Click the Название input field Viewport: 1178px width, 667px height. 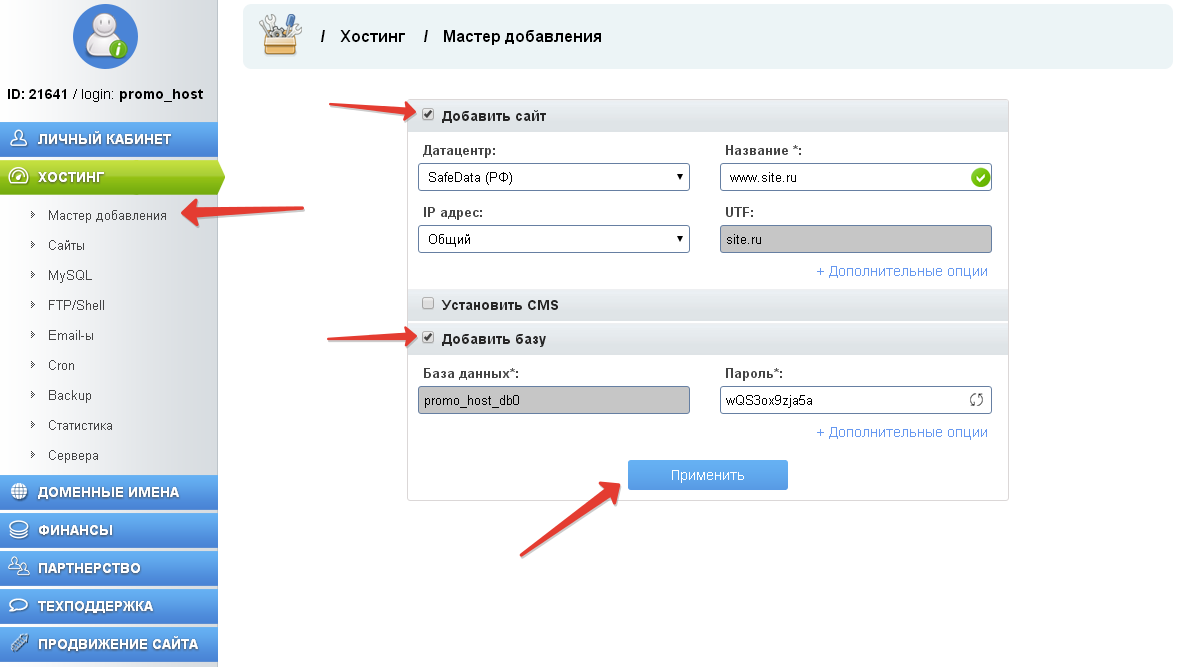843,178
